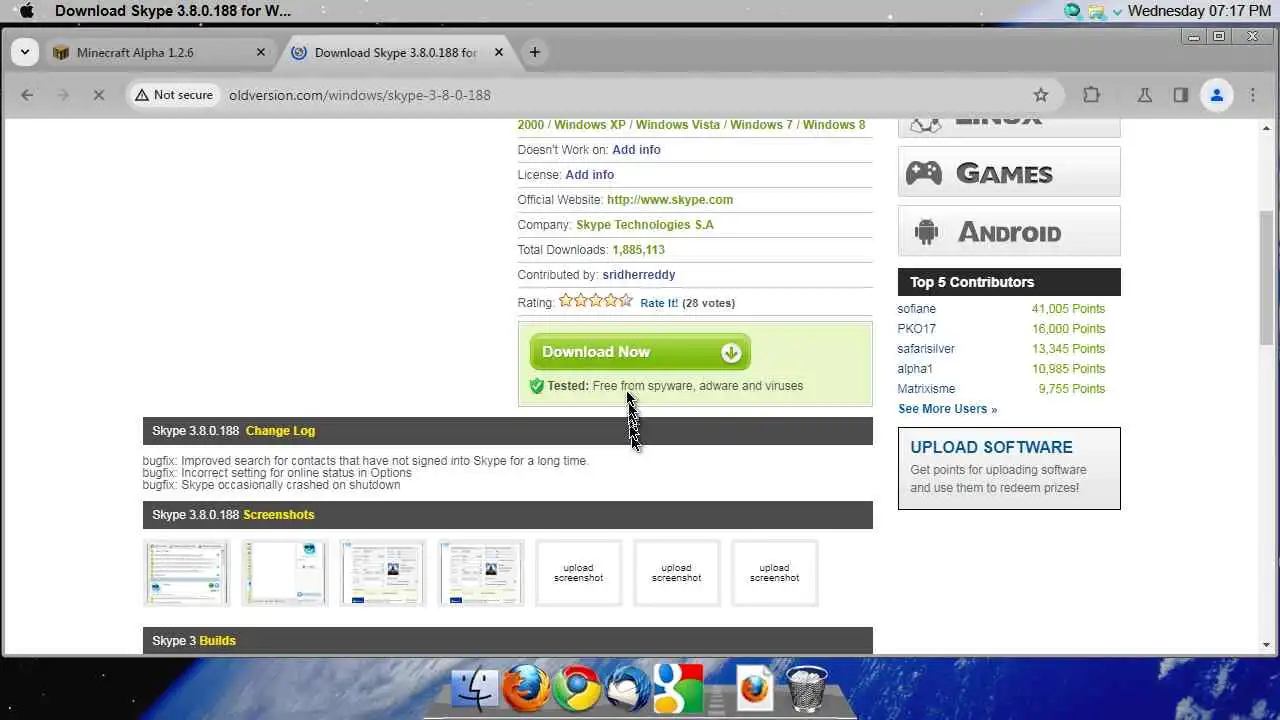Bookmark this page with the star icon
The image size is (1280, 720).
pos(1041,95)
